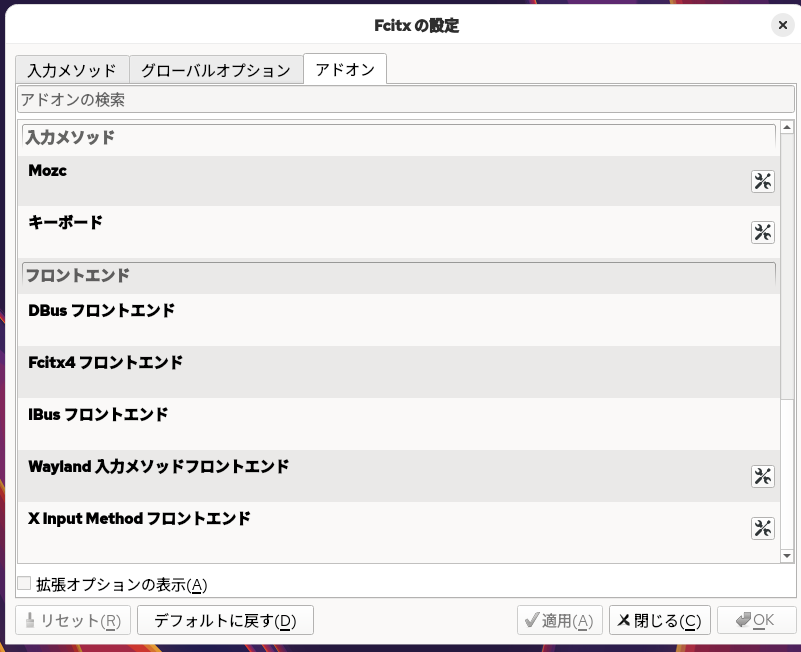The image size is (801, 652).
Task: Switch to the グローバルオプション tab
Action: pyautogui.click(x=216, y=69)
